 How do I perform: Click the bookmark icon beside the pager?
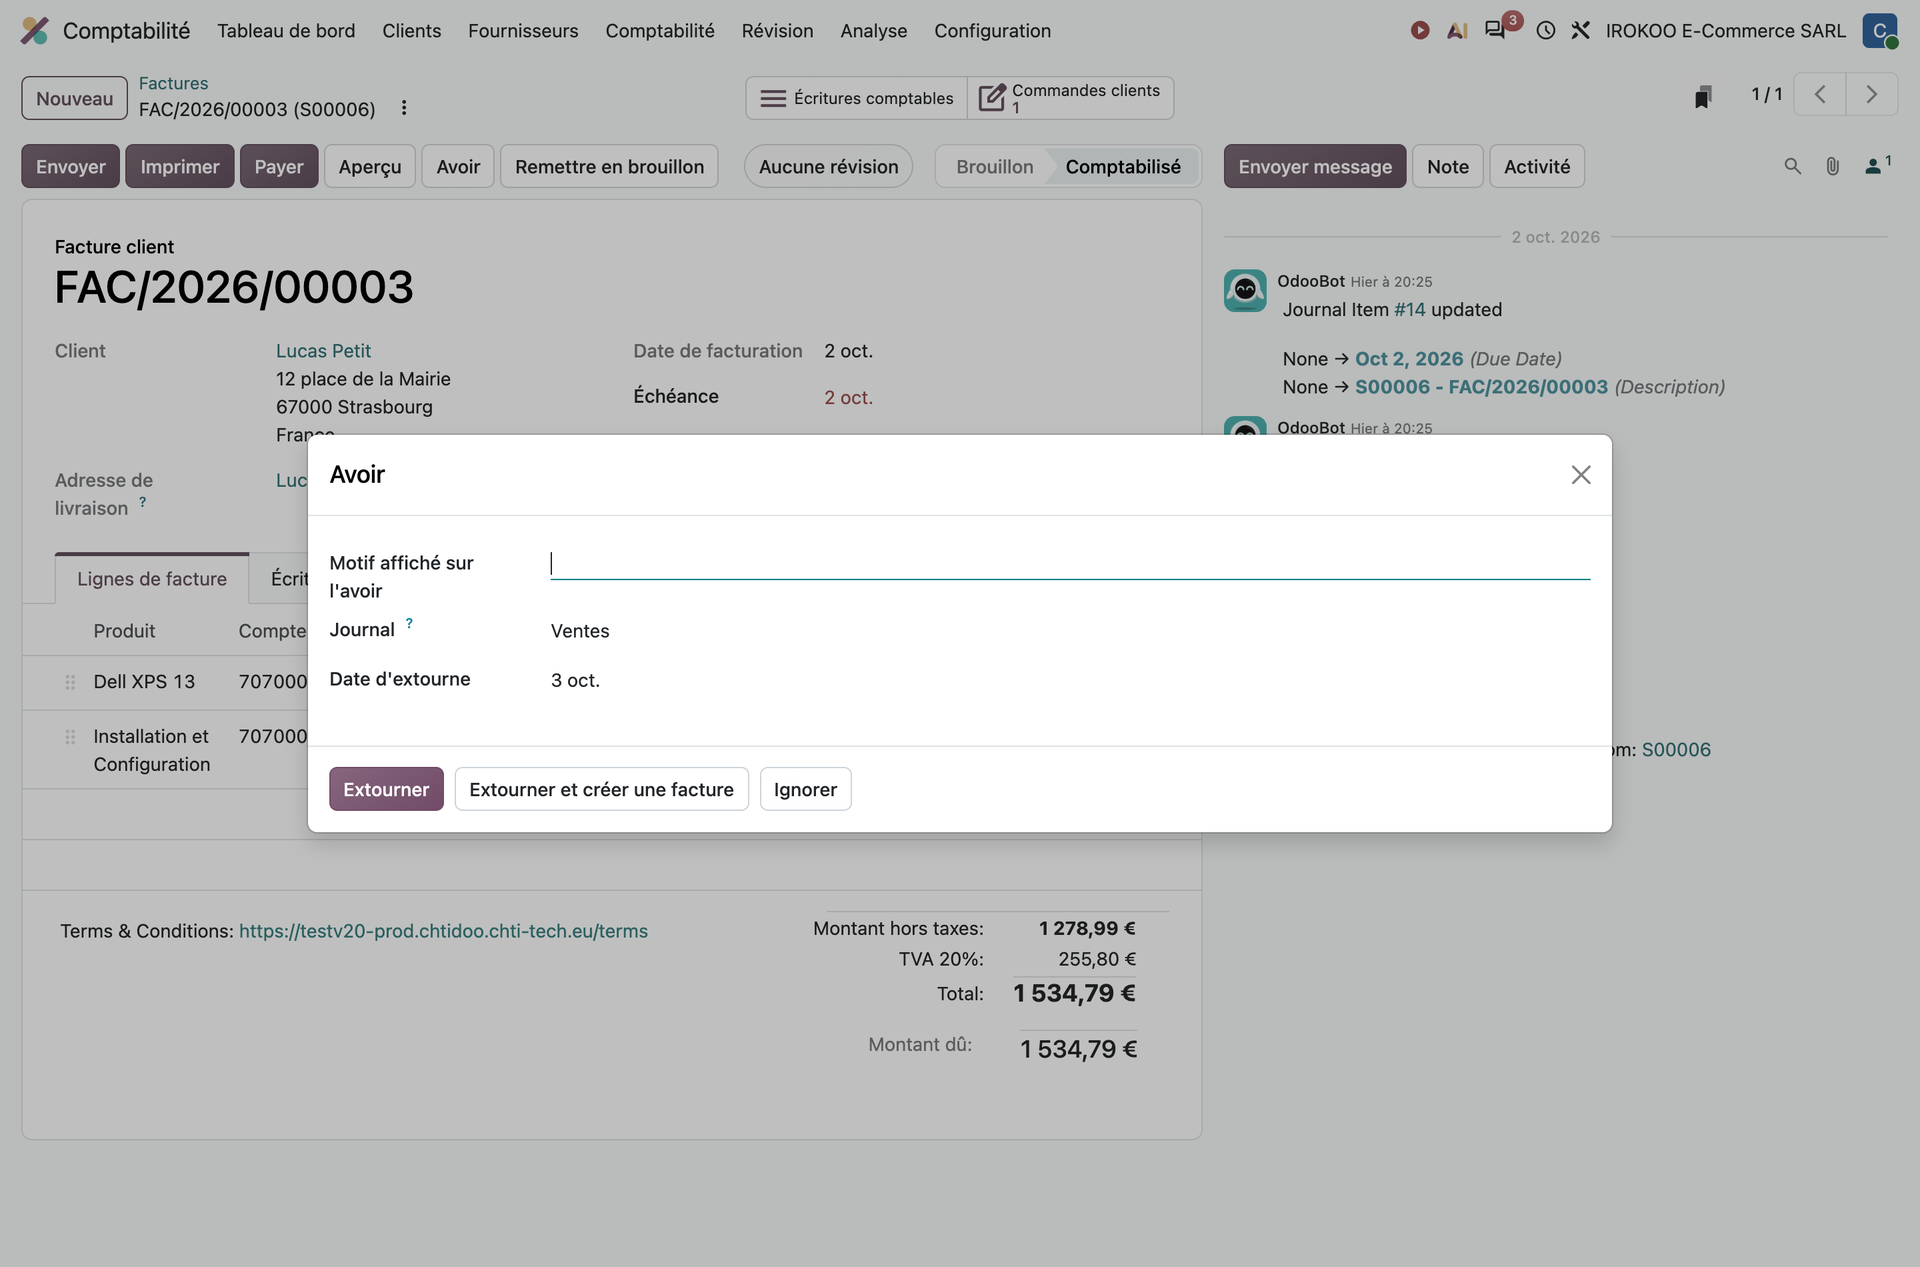[x=1703, y=96]
